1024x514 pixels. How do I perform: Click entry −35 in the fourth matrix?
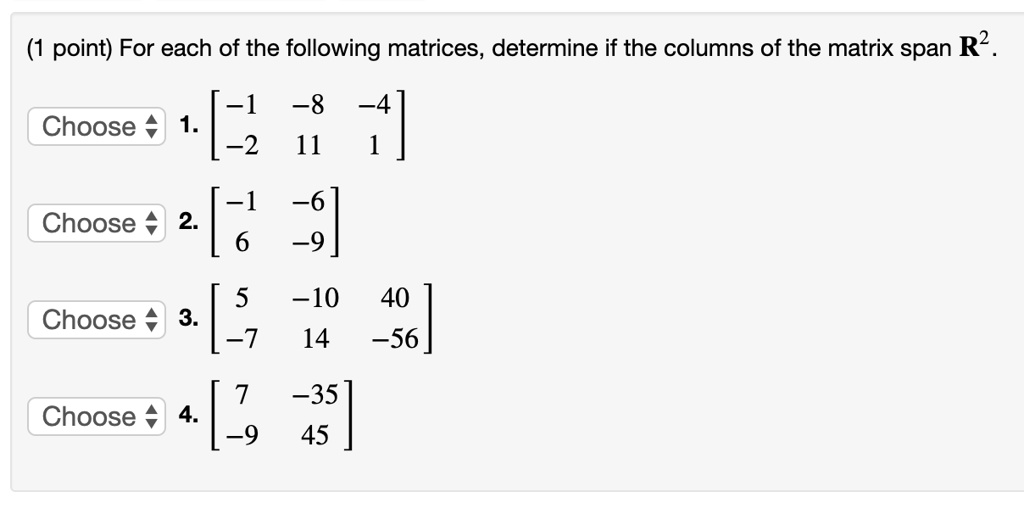pyautogui.click(x=315, y=394)
